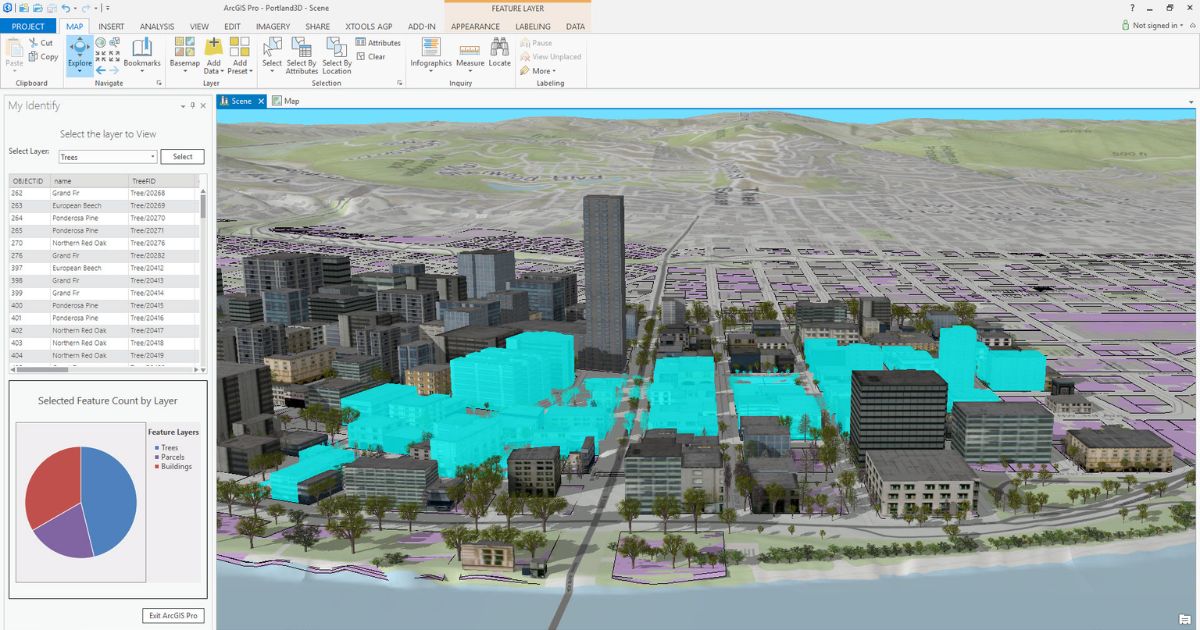Open the PROJECT tab
This screenshot has width=1200, height=630.
coord(28,26)
